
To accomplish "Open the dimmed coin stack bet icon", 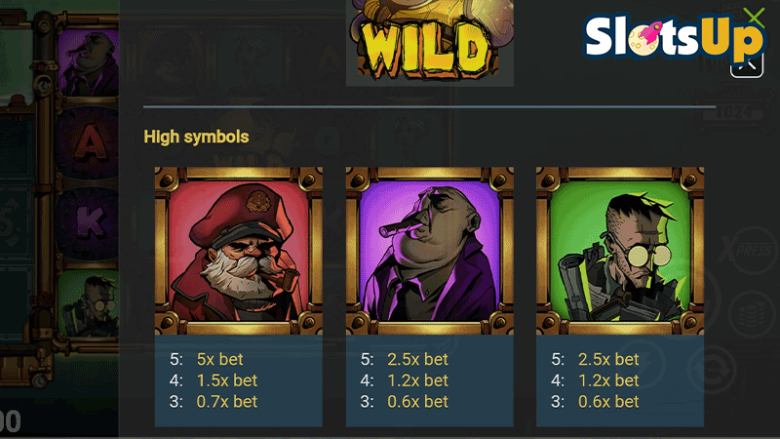I will (752, 315).
